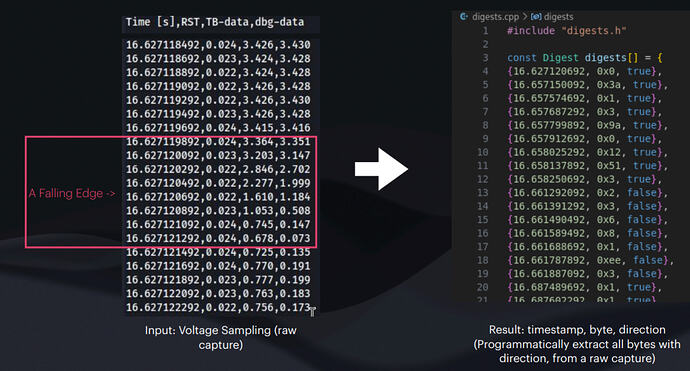Click line number 1 in the editor gutter

point(485,31)
